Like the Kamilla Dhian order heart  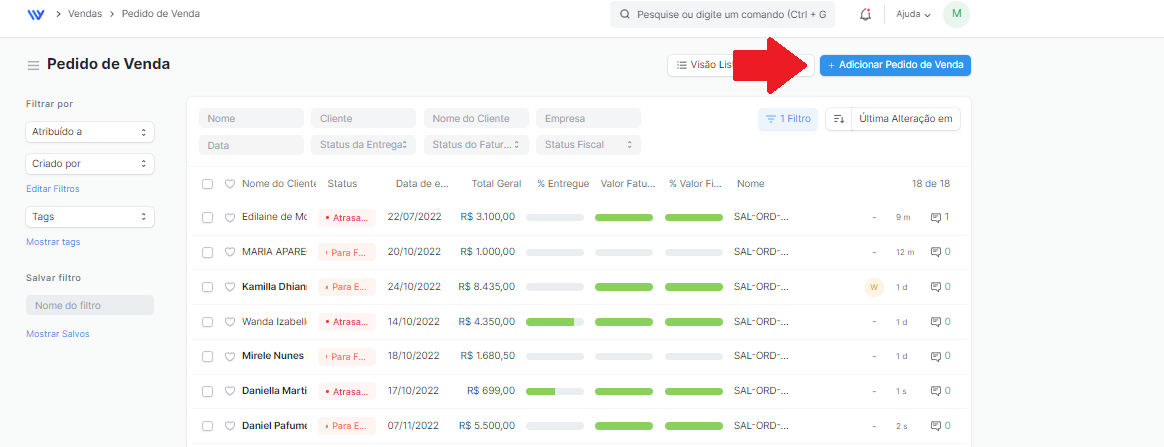point(229,287)
